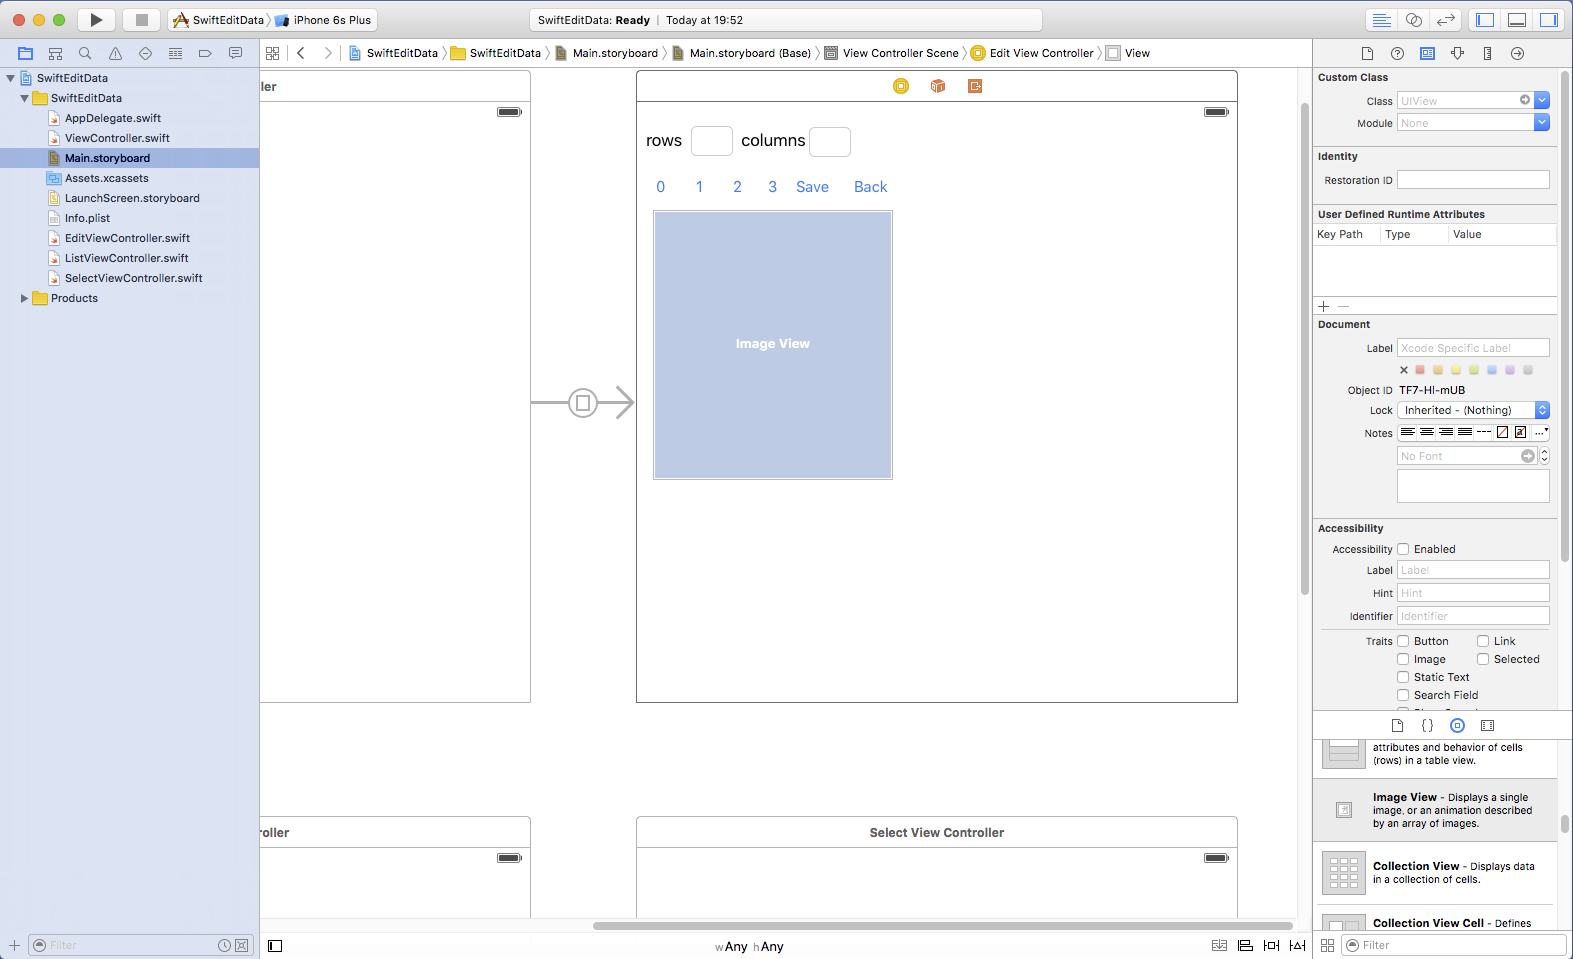Show the Connections inspector
The width and height of the screenshot is (1573, 959).
click(1517, 53)
